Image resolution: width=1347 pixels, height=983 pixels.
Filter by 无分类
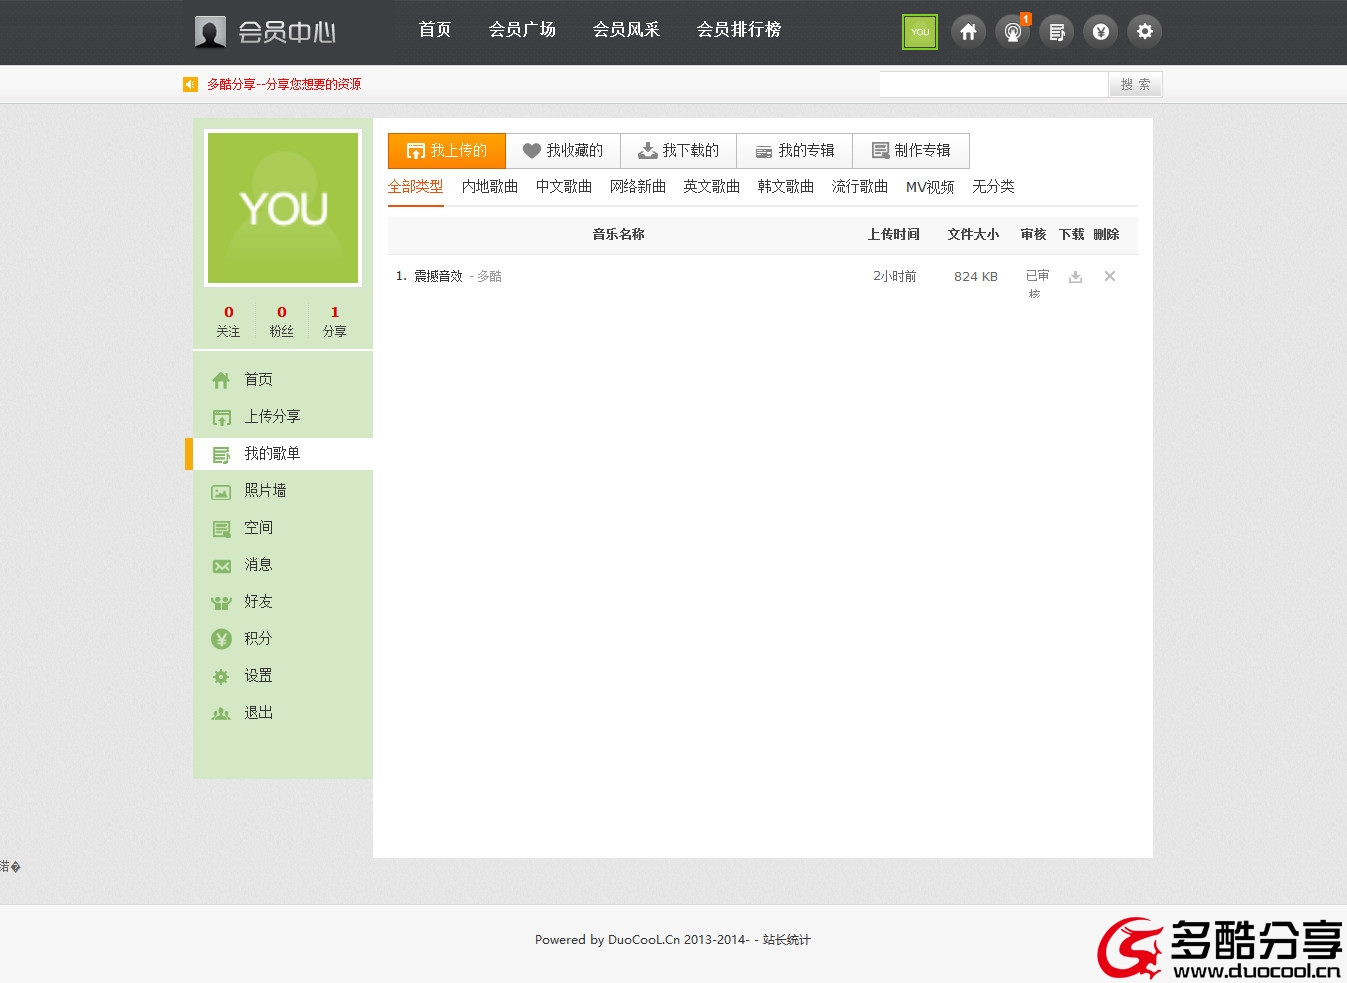coord(993,187)
